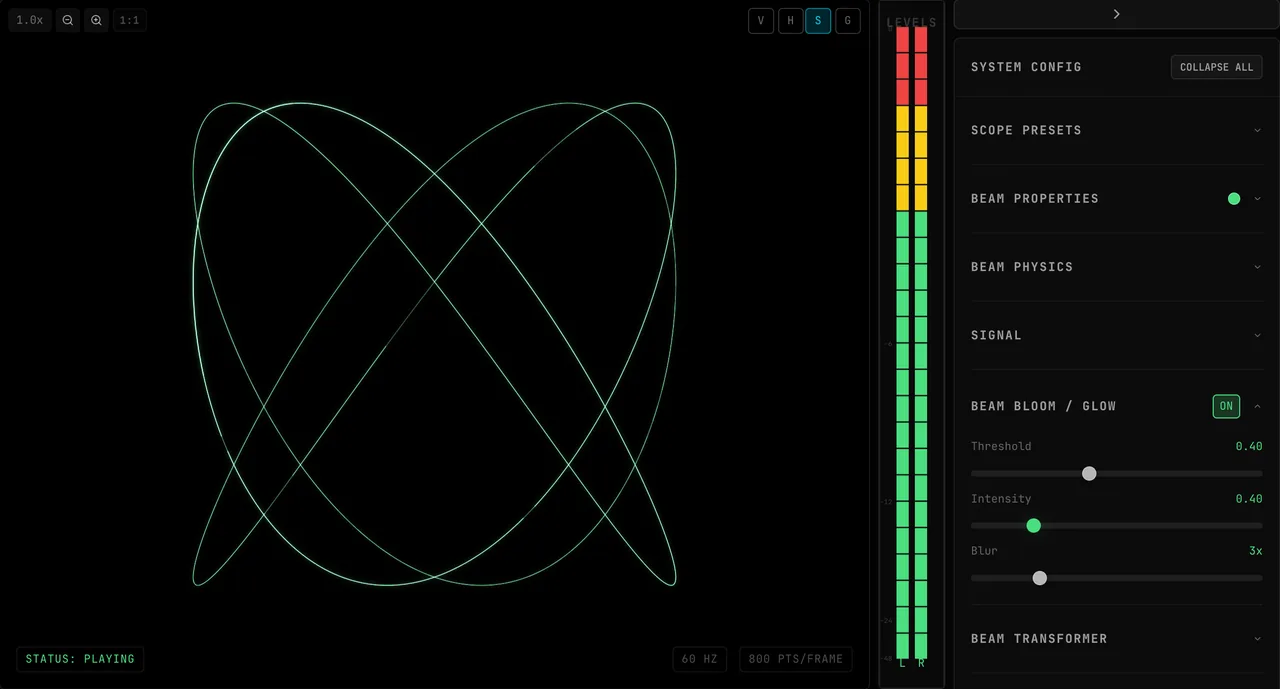Click the System Config heading
This screenshot has width=1280, height=689.
click(x=1026, y=67)
